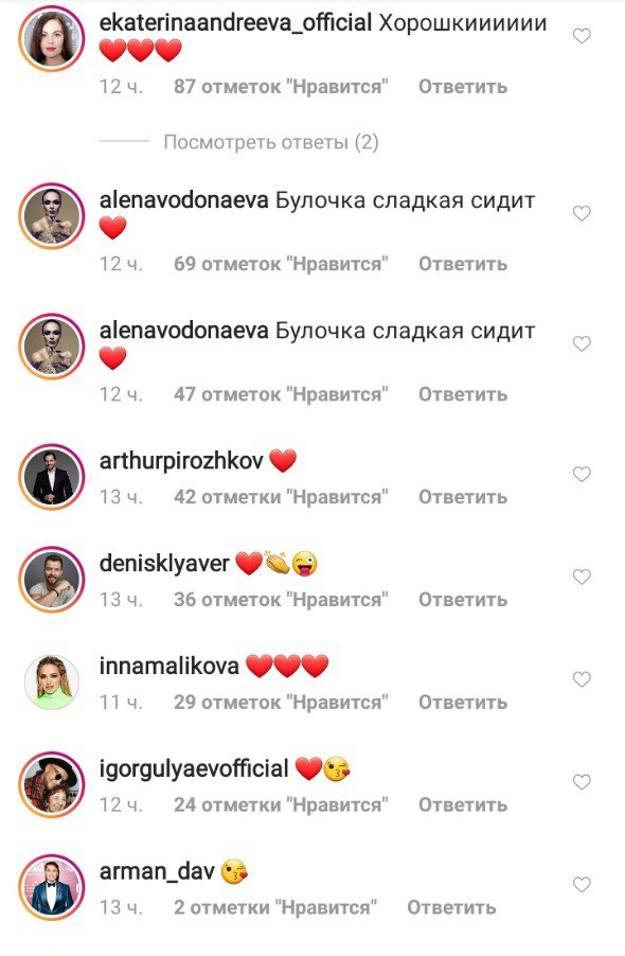This screenshot has width=625, height=956.
Task: Like denisklyaver's comment via heart icon
Action: pyautogui.click(x=582, y=576)
